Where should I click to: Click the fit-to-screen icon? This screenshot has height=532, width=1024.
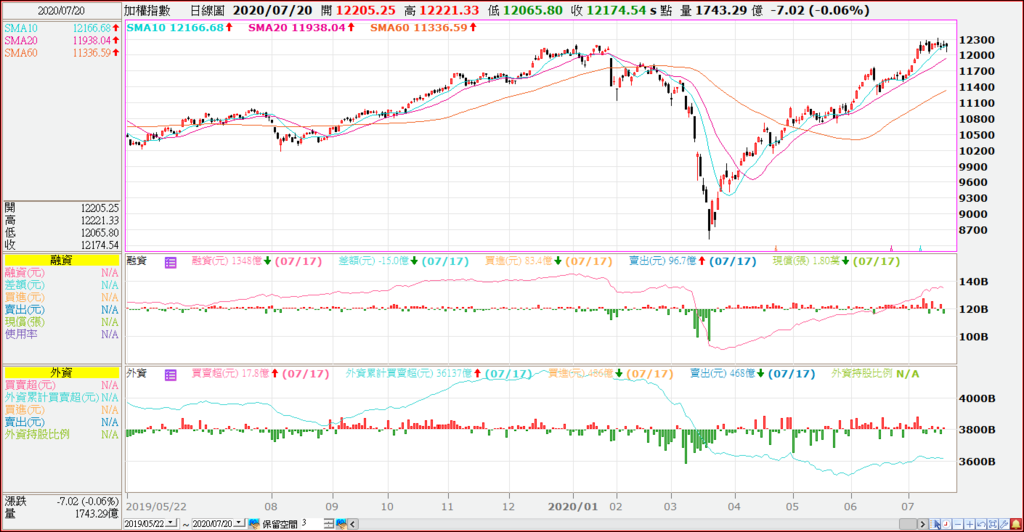click(x=993, y=524)
